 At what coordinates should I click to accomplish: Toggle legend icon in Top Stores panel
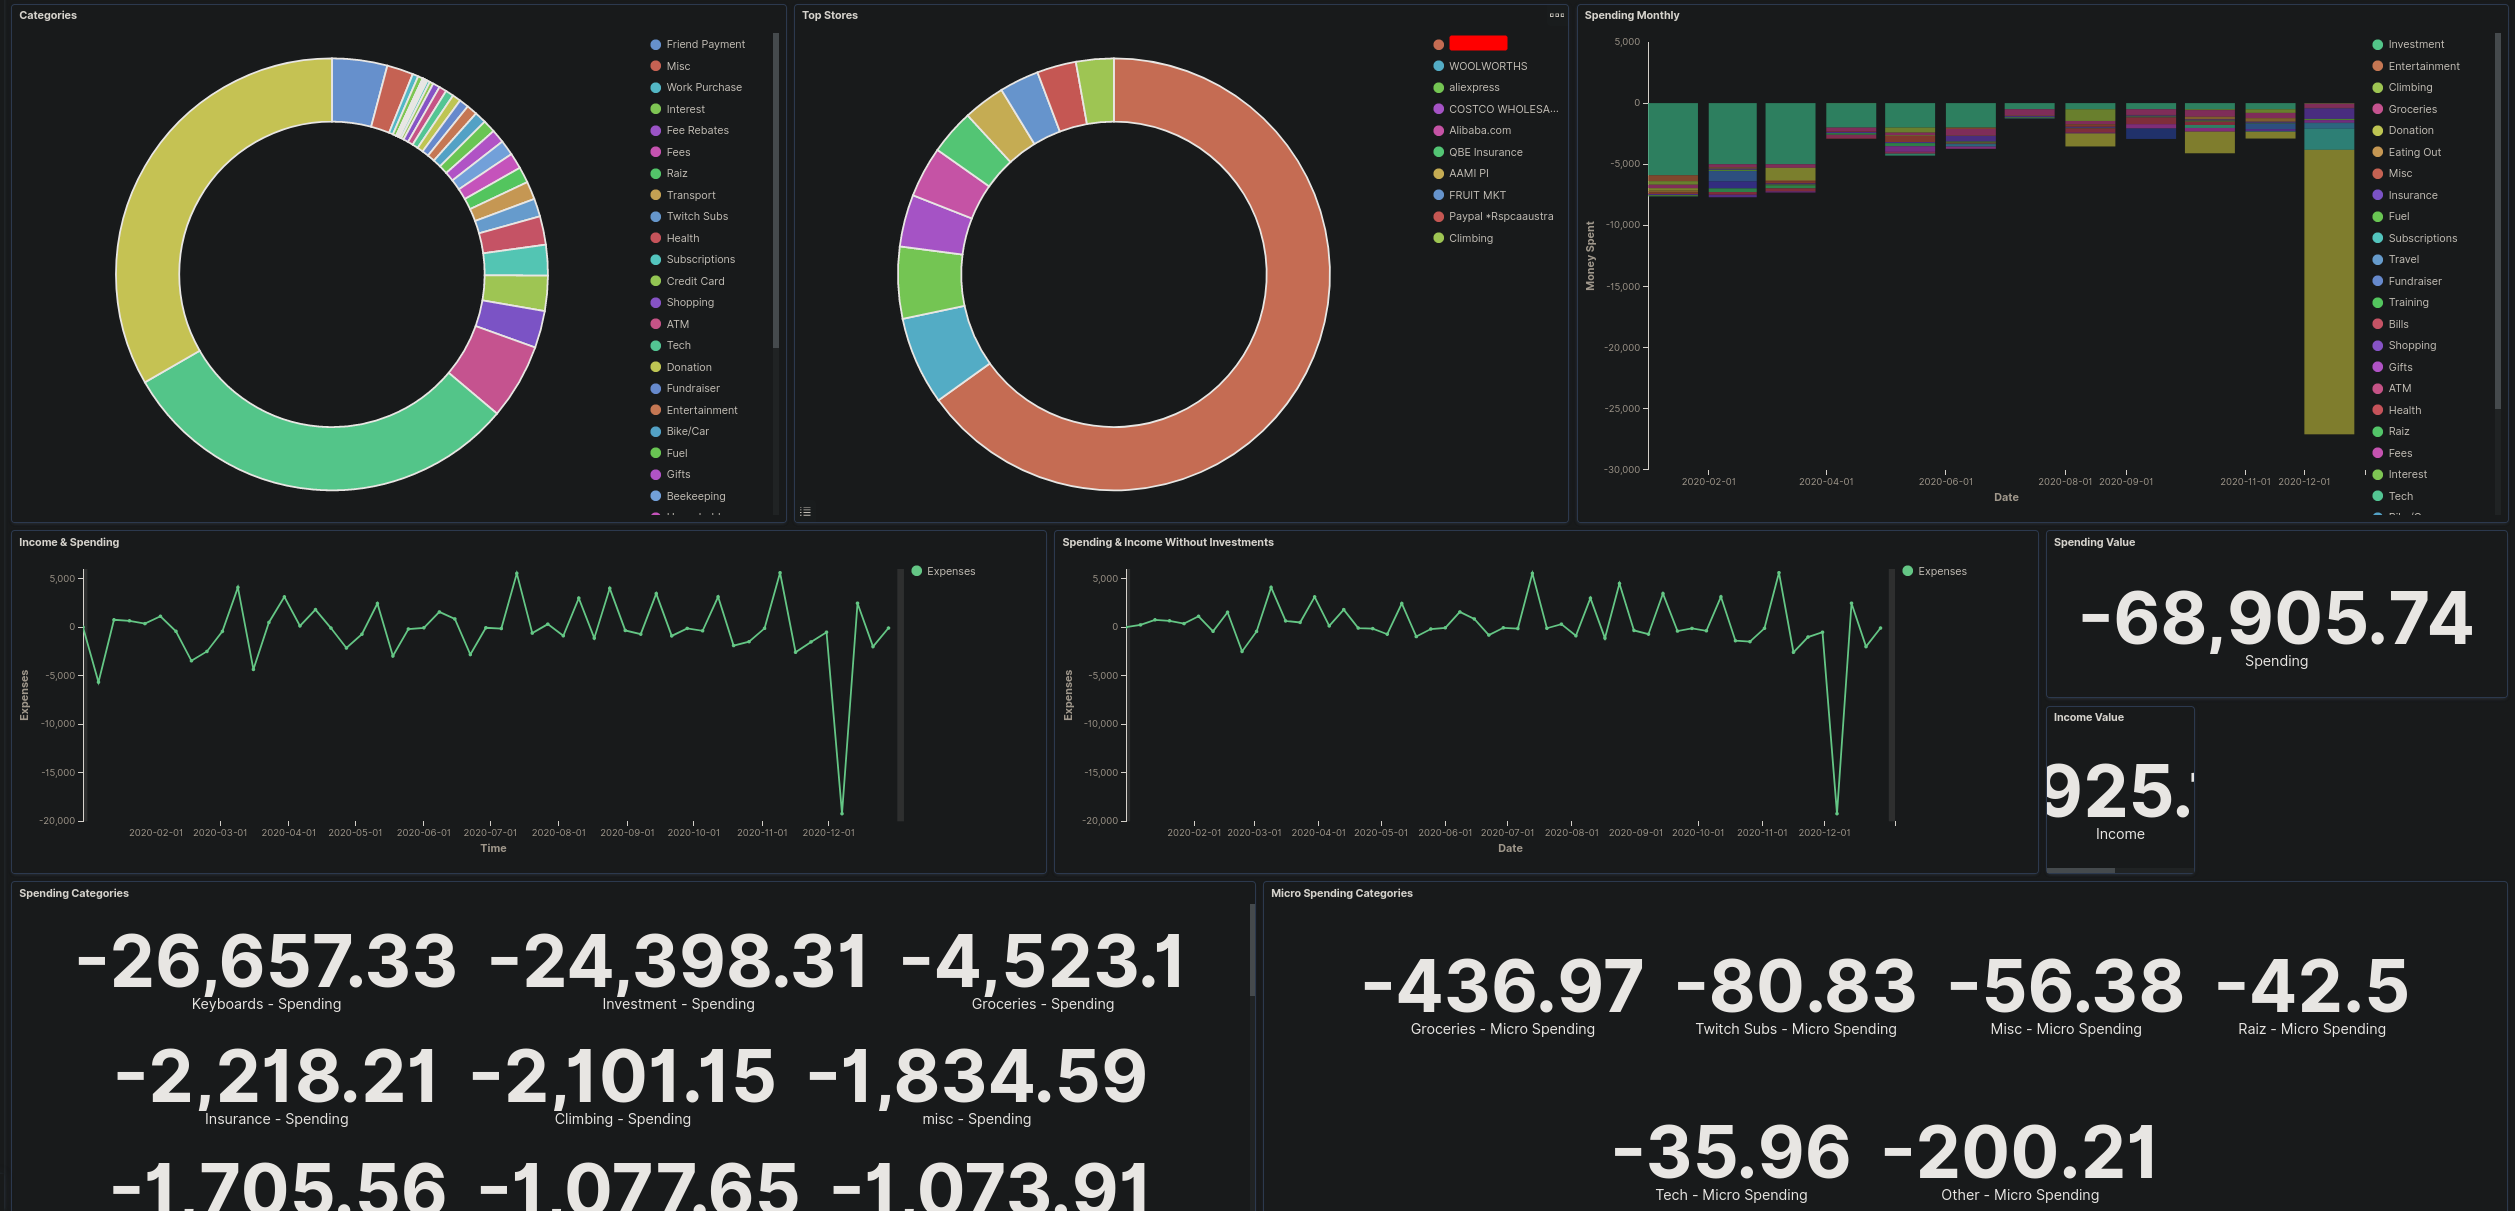pos(805,512)
